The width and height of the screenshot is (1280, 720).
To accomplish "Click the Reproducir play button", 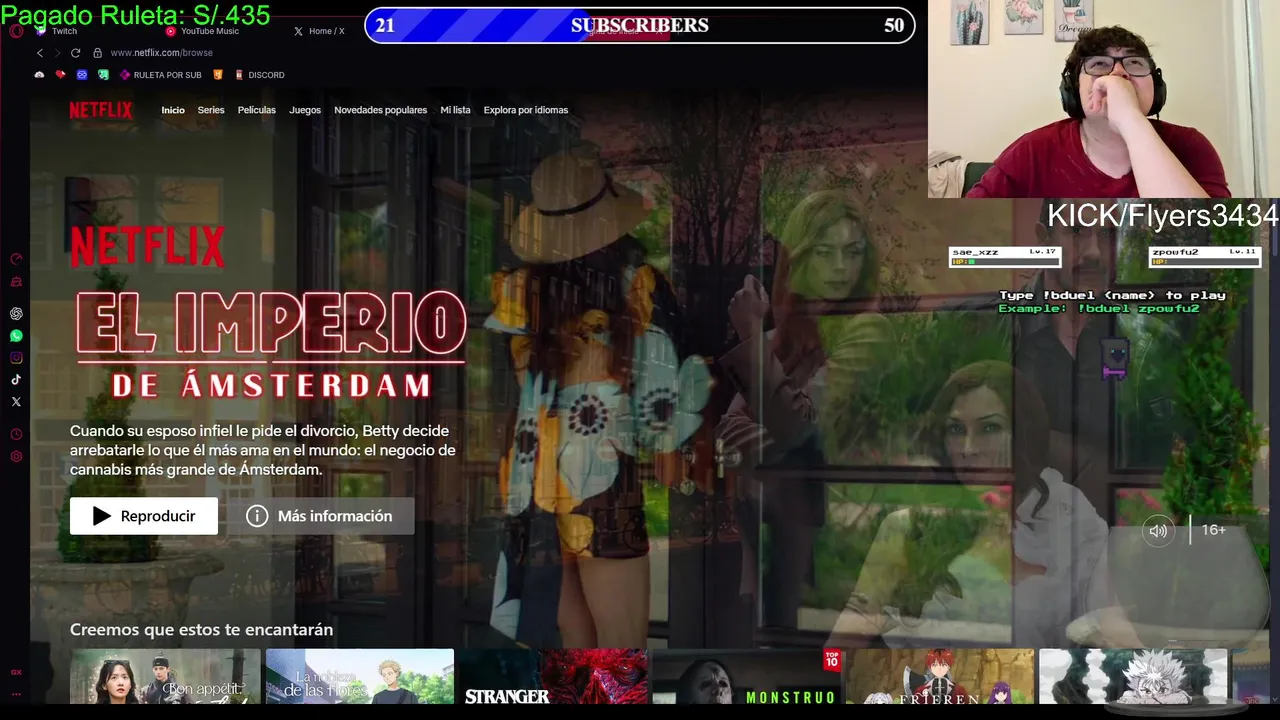I will pyautogui.click(x=144, y=516).
